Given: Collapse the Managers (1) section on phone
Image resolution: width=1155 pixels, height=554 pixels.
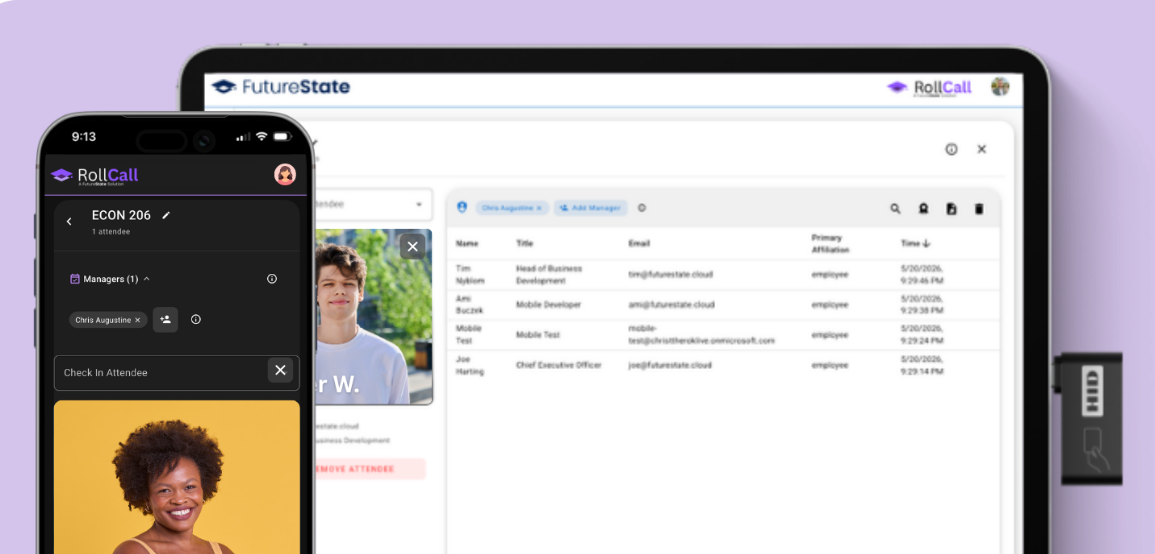Looking at the screenshot, I should click(x=147, y=279).
